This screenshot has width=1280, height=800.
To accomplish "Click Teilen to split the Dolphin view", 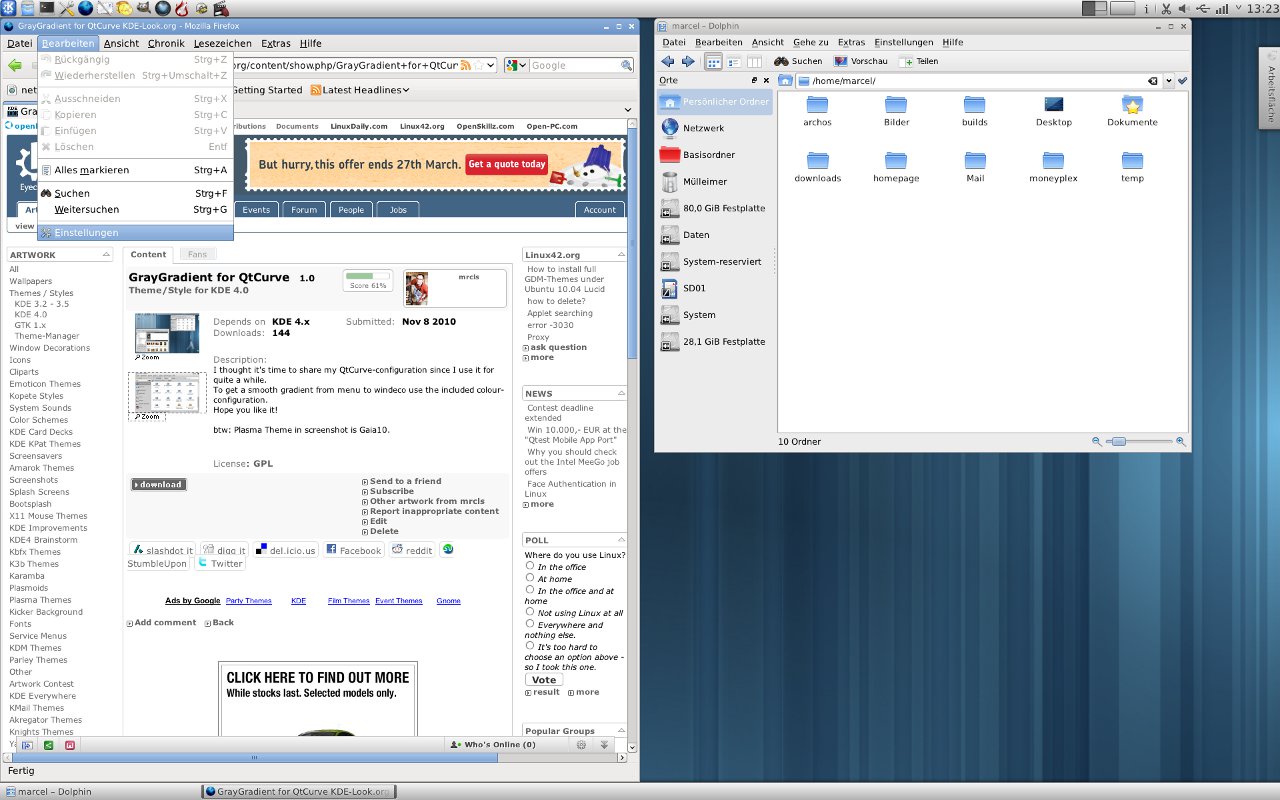I will pos(919,61).
